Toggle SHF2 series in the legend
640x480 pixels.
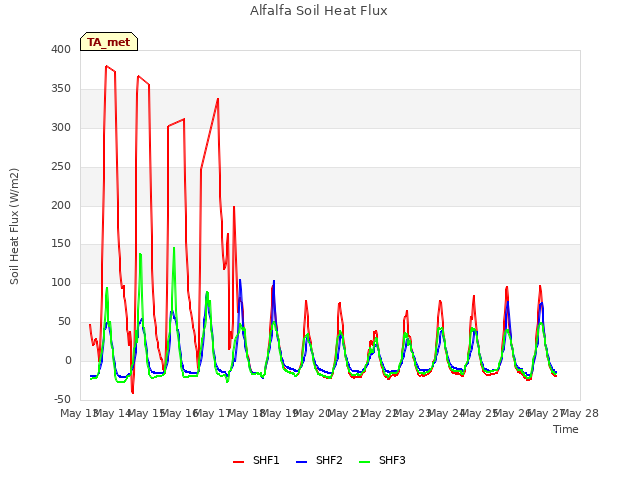click(x=319, y=460)
